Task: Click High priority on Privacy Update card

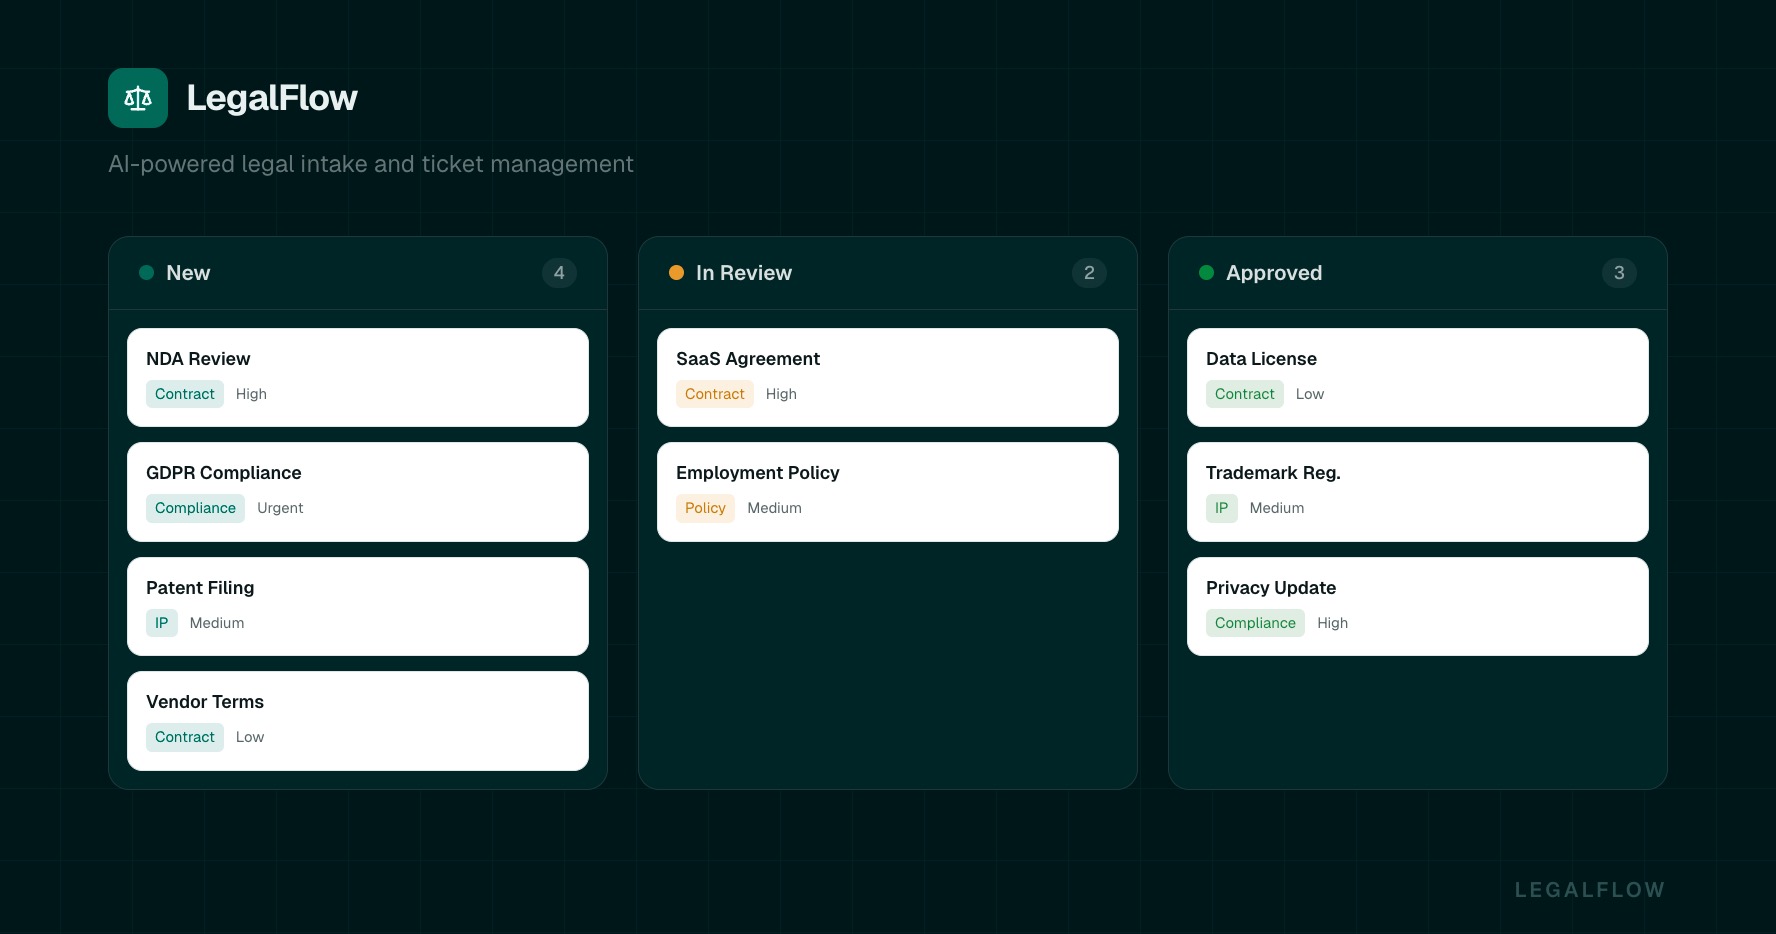Action: coord(1332,623)
